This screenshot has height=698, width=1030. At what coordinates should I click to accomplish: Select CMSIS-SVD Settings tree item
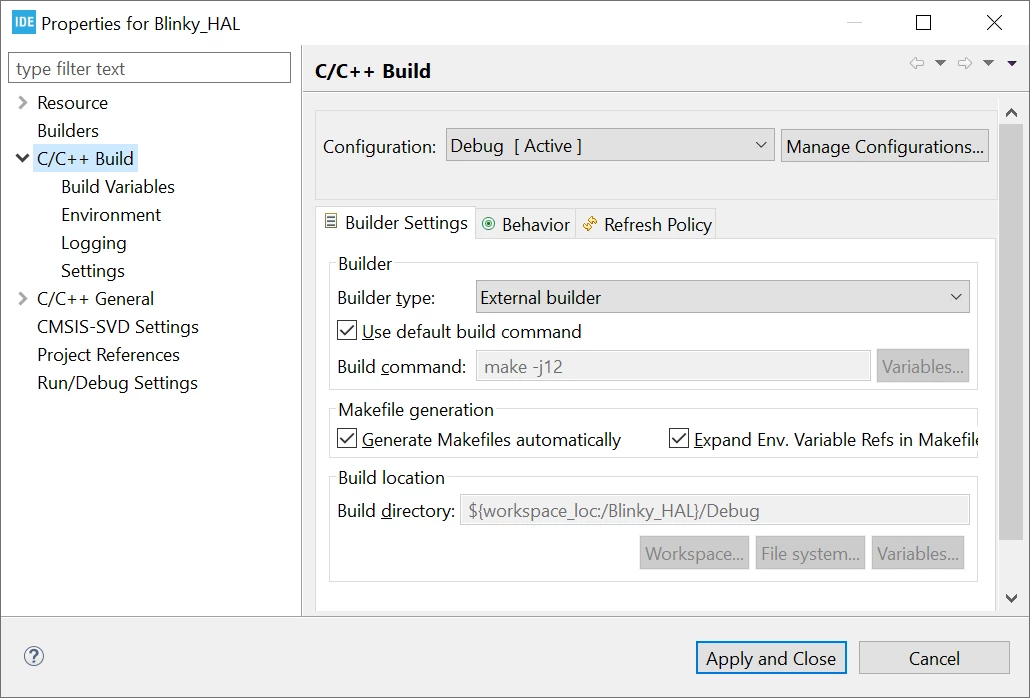point(118,327)
